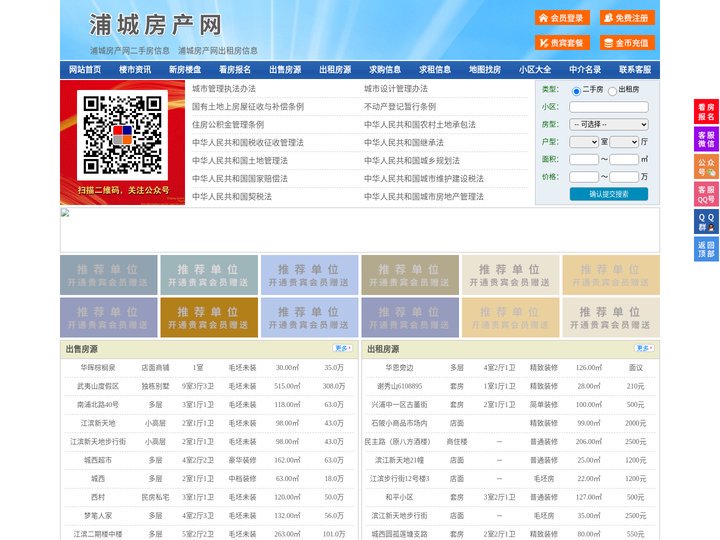
Task: Click the 客服微信 side floating icon
Action: pos(706,139)
